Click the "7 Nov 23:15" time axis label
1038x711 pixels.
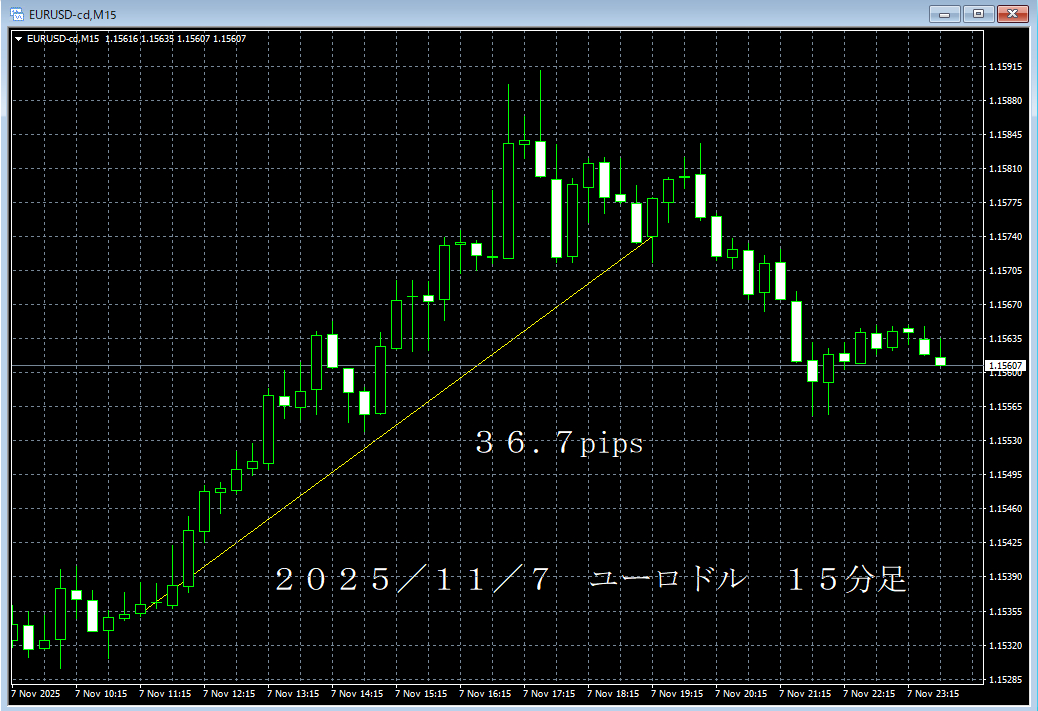point(933,693)
